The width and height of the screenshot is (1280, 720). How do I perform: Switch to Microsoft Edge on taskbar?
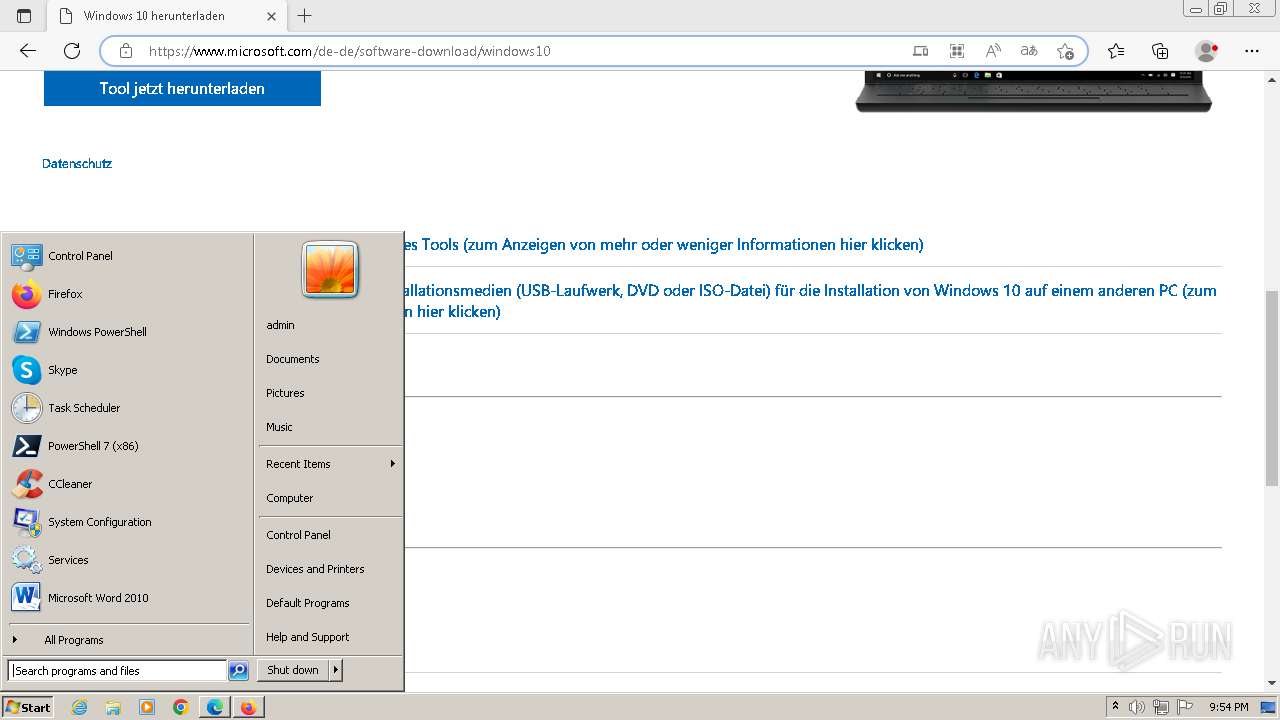point(215,707)
